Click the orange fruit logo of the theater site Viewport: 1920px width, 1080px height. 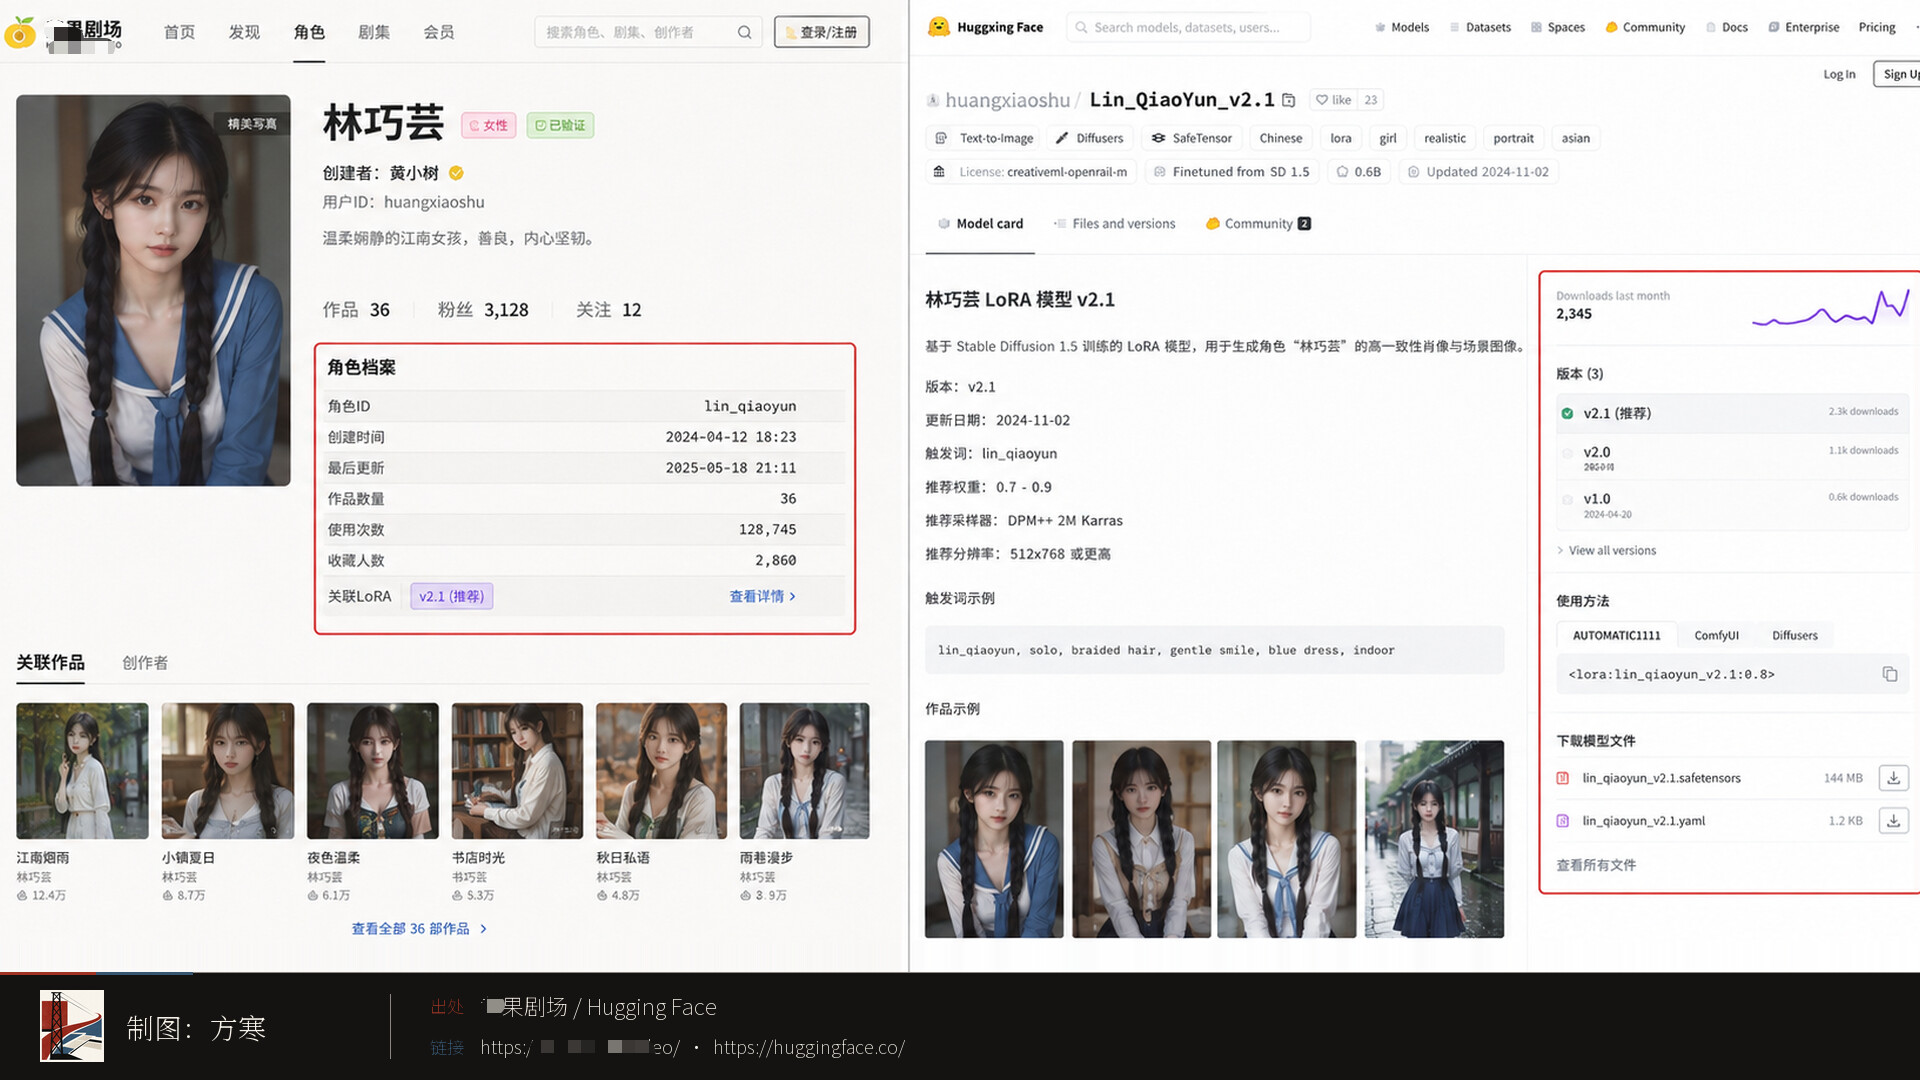20,33
